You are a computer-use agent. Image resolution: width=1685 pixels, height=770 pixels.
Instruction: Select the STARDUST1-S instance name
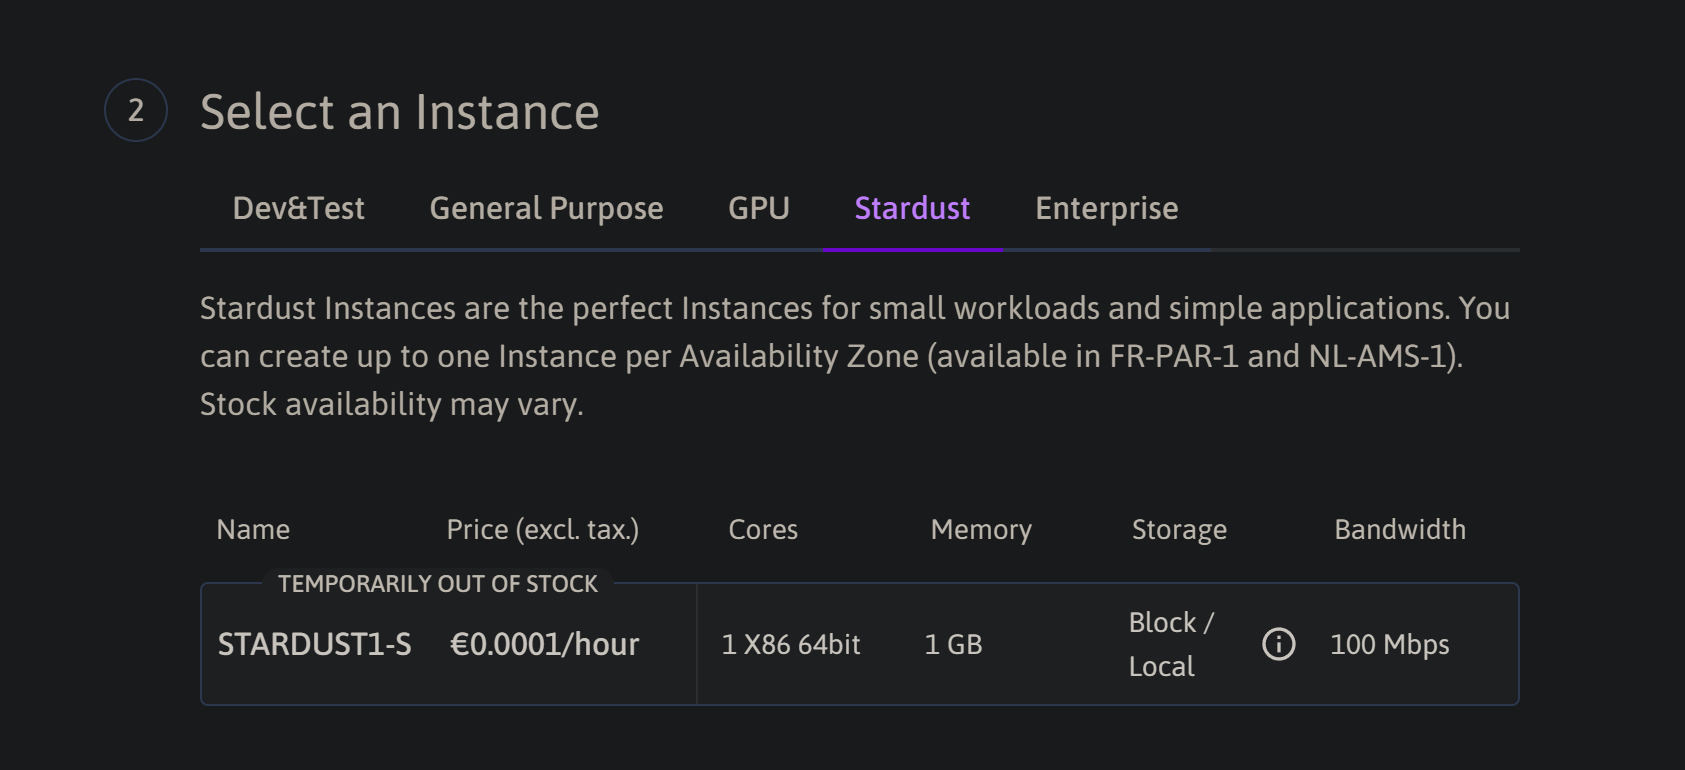[x=314, y=644]
